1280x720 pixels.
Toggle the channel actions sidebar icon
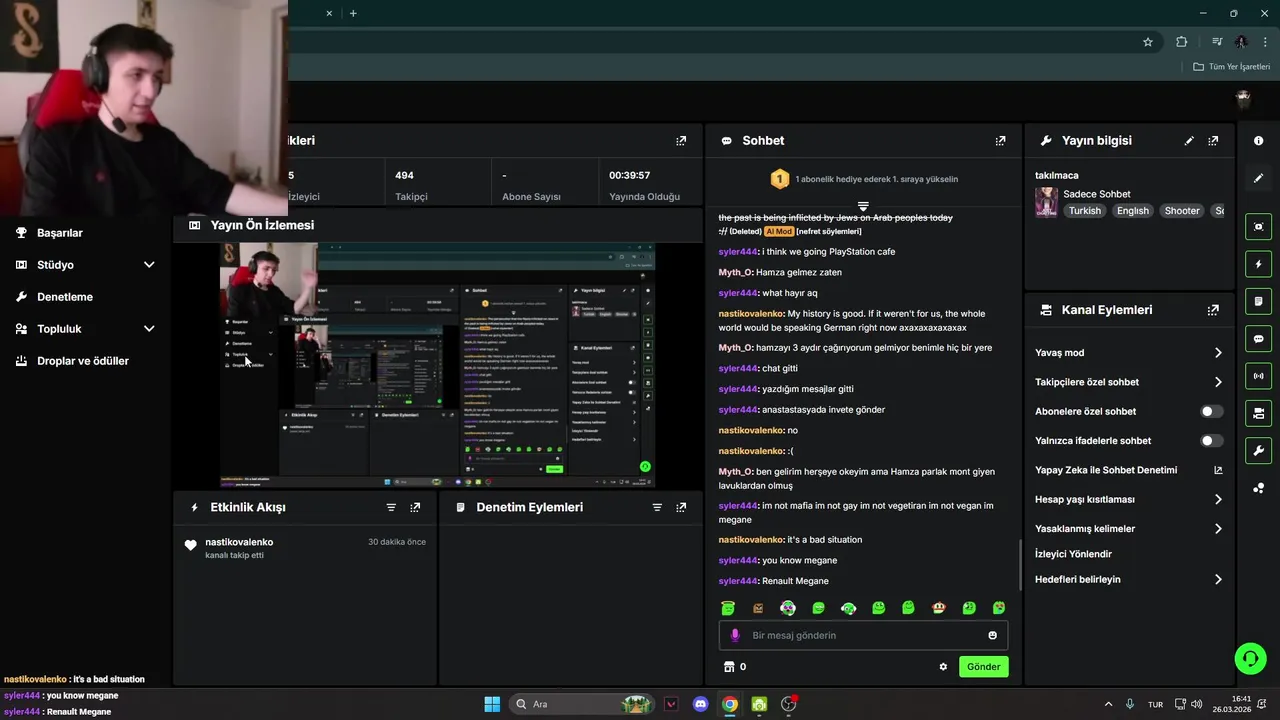point(1258,413)
